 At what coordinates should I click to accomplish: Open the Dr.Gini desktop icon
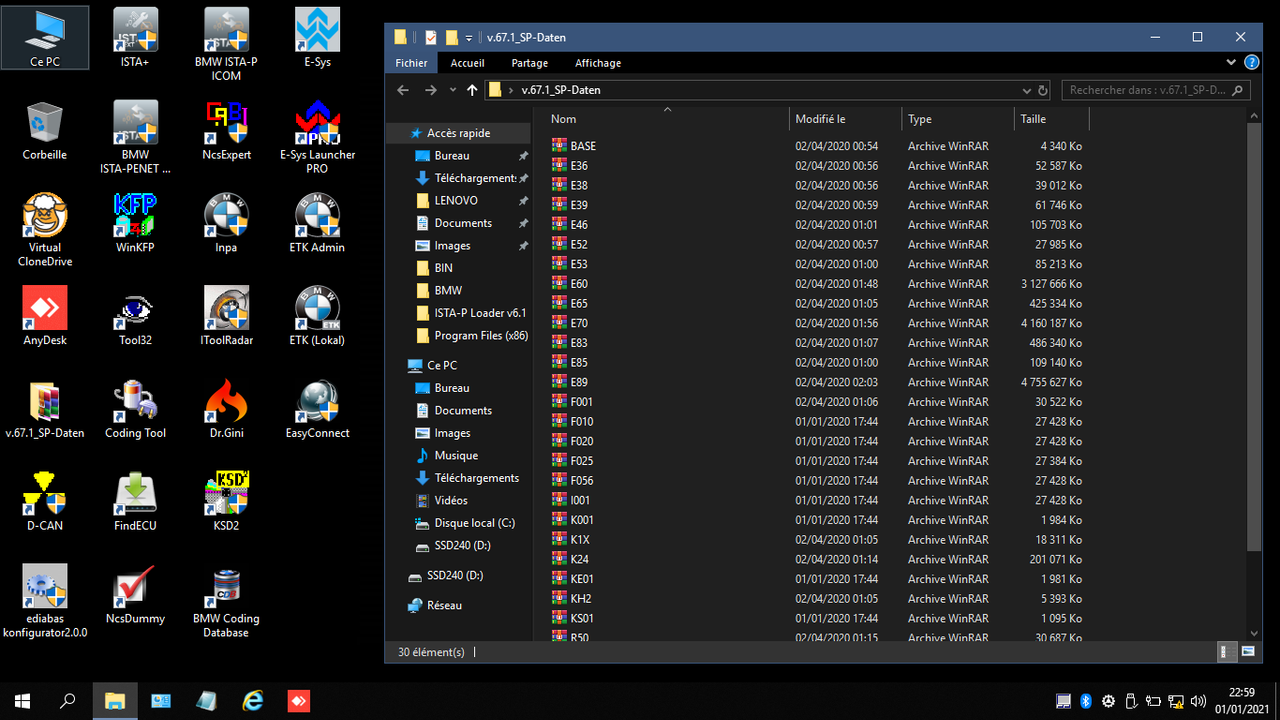click(x=226, y=409)
